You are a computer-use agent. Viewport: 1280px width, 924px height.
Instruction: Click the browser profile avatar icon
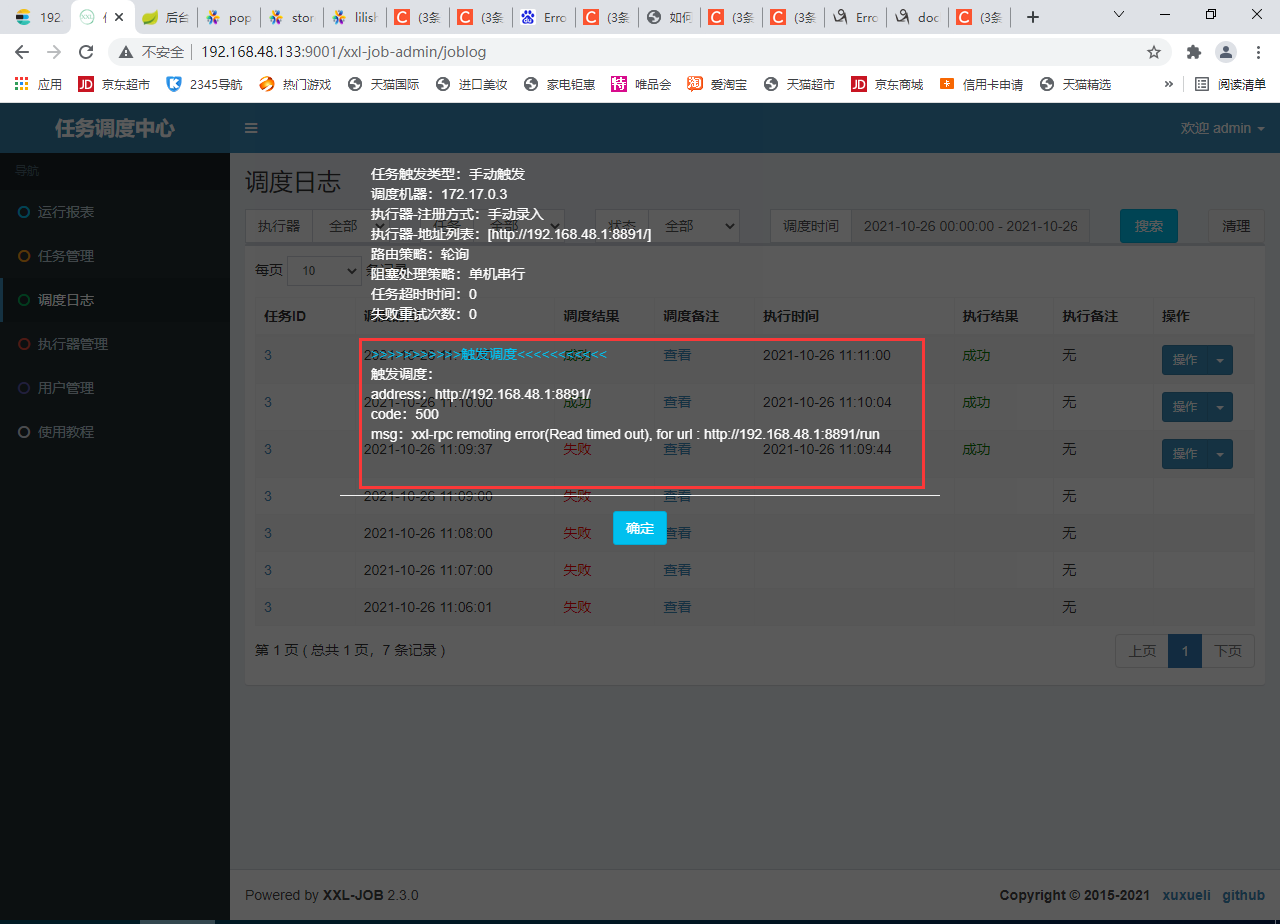pos(1226,52)
